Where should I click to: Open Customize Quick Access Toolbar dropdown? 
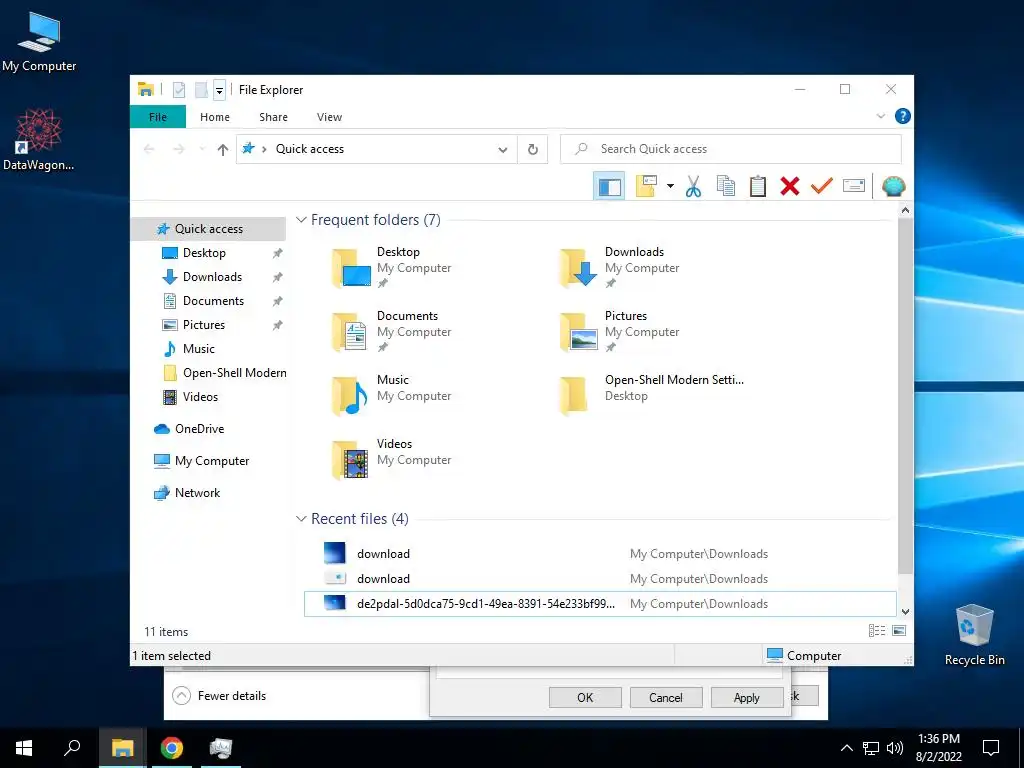(219, 90)
